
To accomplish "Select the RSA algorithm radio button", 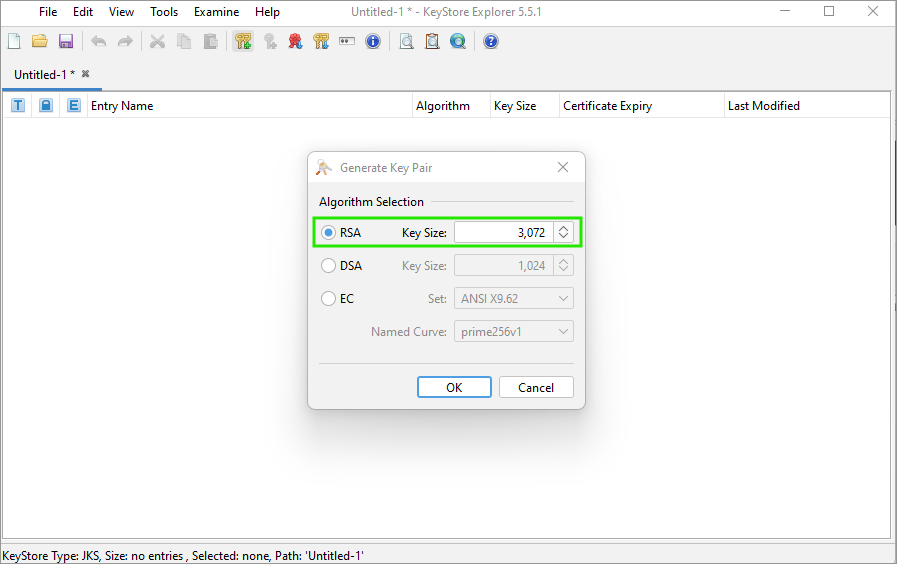I will (328, 233).
